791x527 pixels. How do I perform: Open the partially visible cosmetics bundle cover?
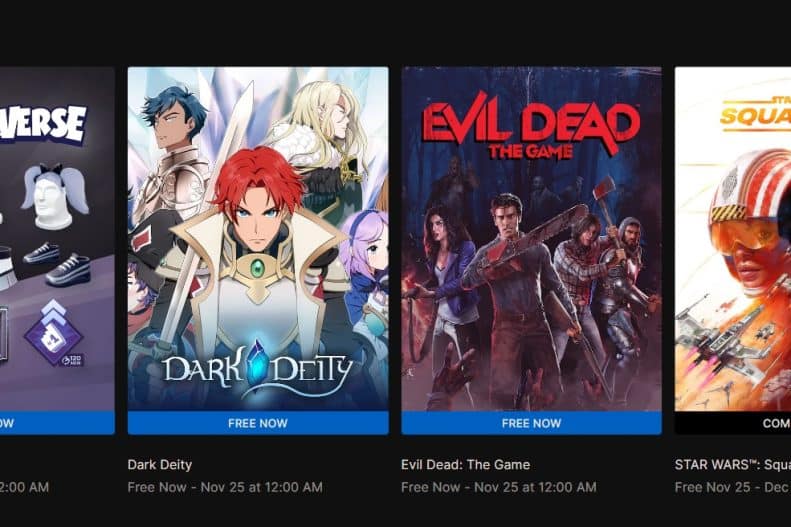[x=57, y=239]
